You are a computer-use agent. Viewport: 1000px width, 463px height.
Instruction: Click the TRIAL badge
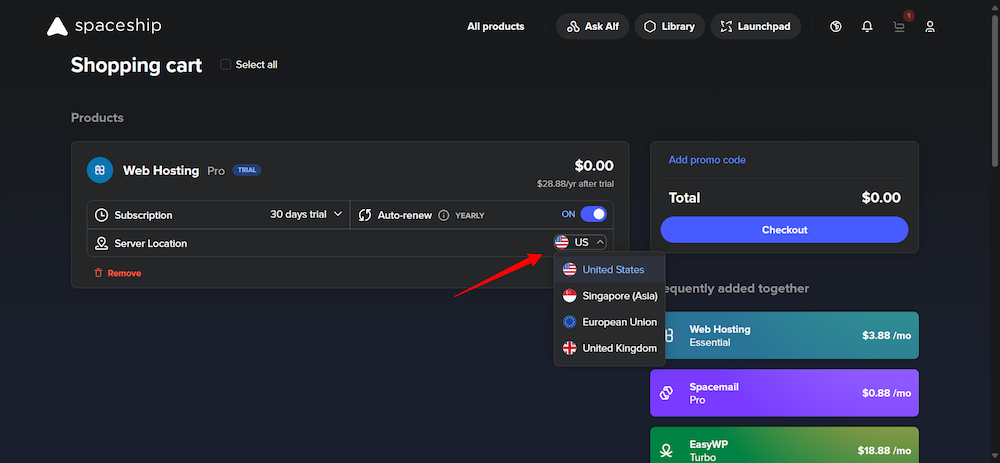246,170
